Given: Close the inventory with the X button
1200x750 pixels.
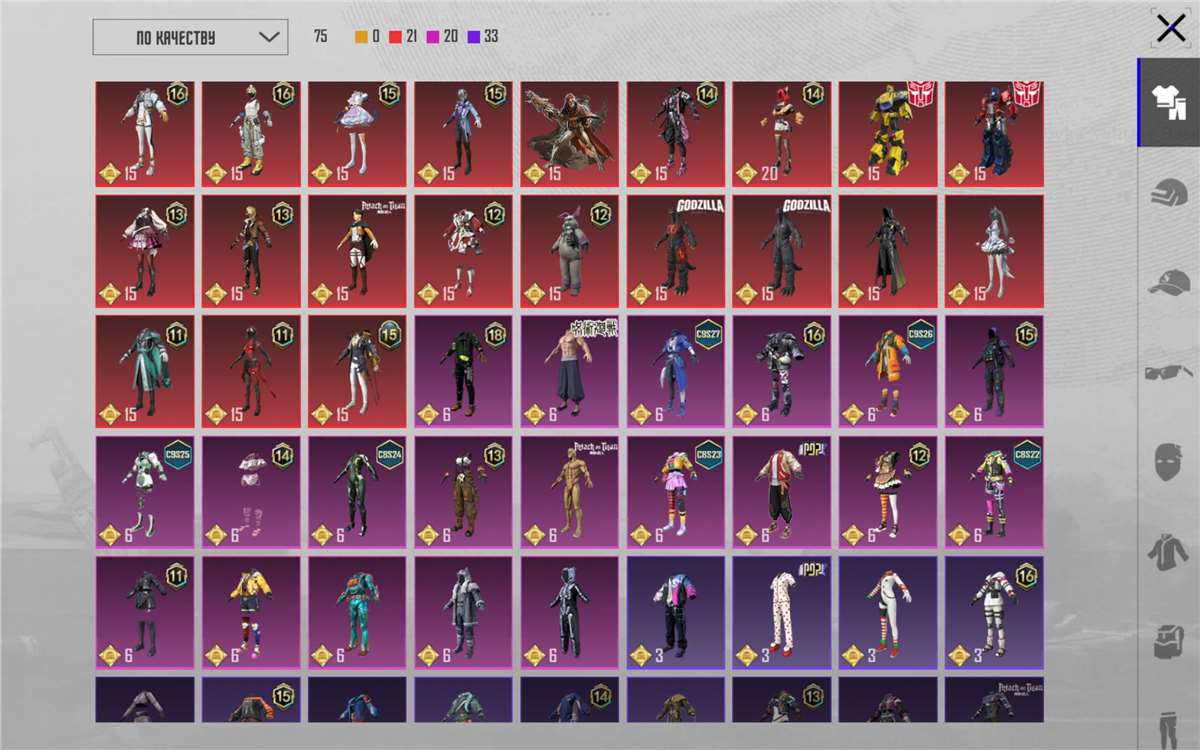Looking at the screenshot, I should click(x=1170, y=28).
